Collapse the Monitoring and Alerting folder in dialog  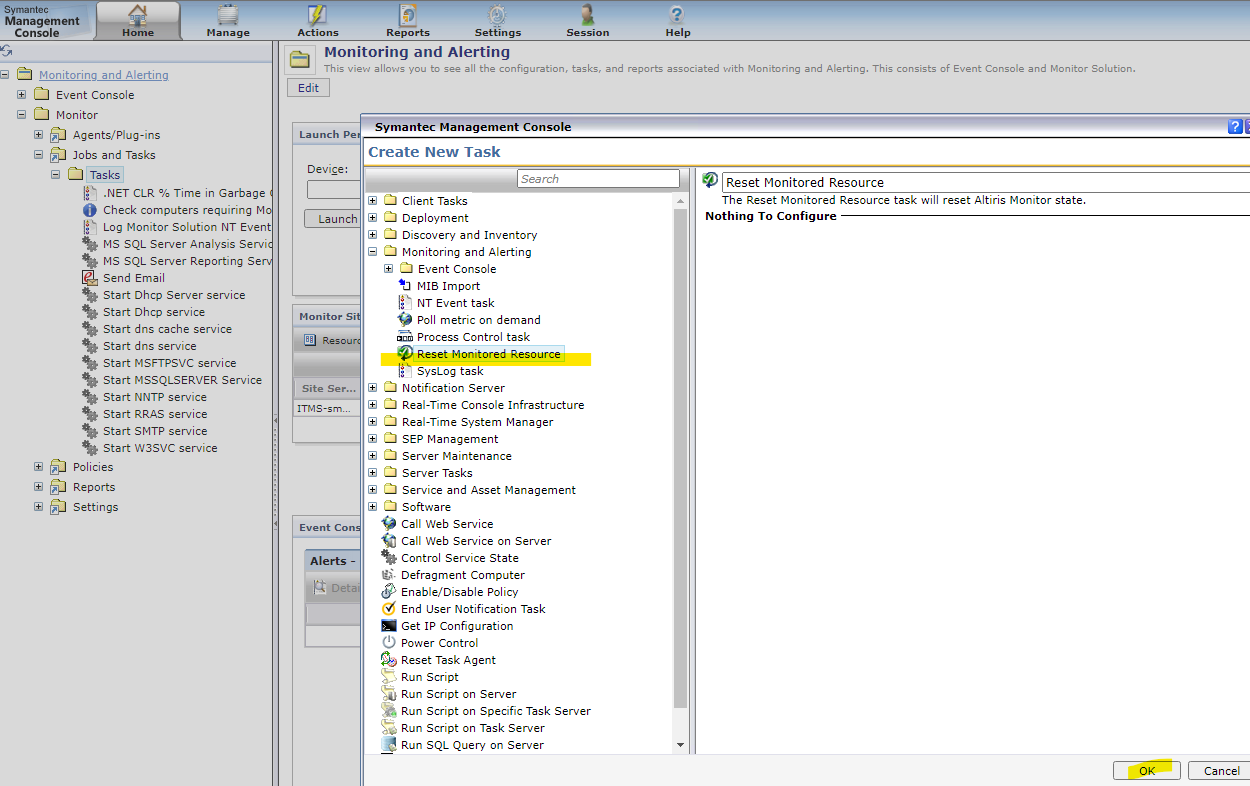[x=373, y=252]
